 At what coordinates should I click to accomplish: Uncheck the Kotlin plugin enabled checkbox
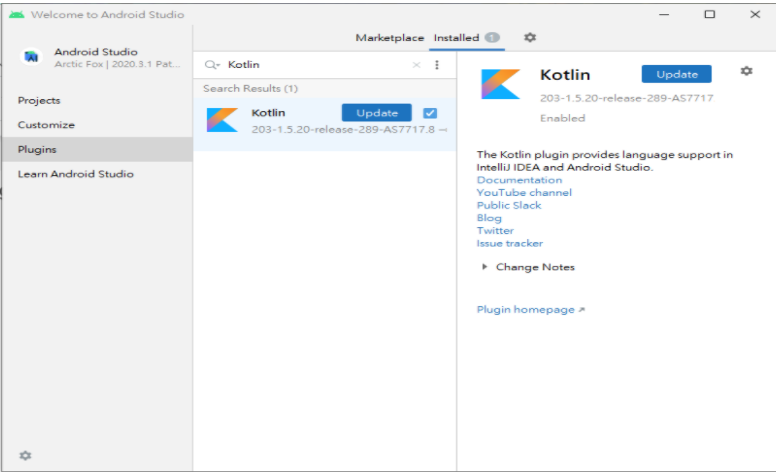tap(430, 113)
